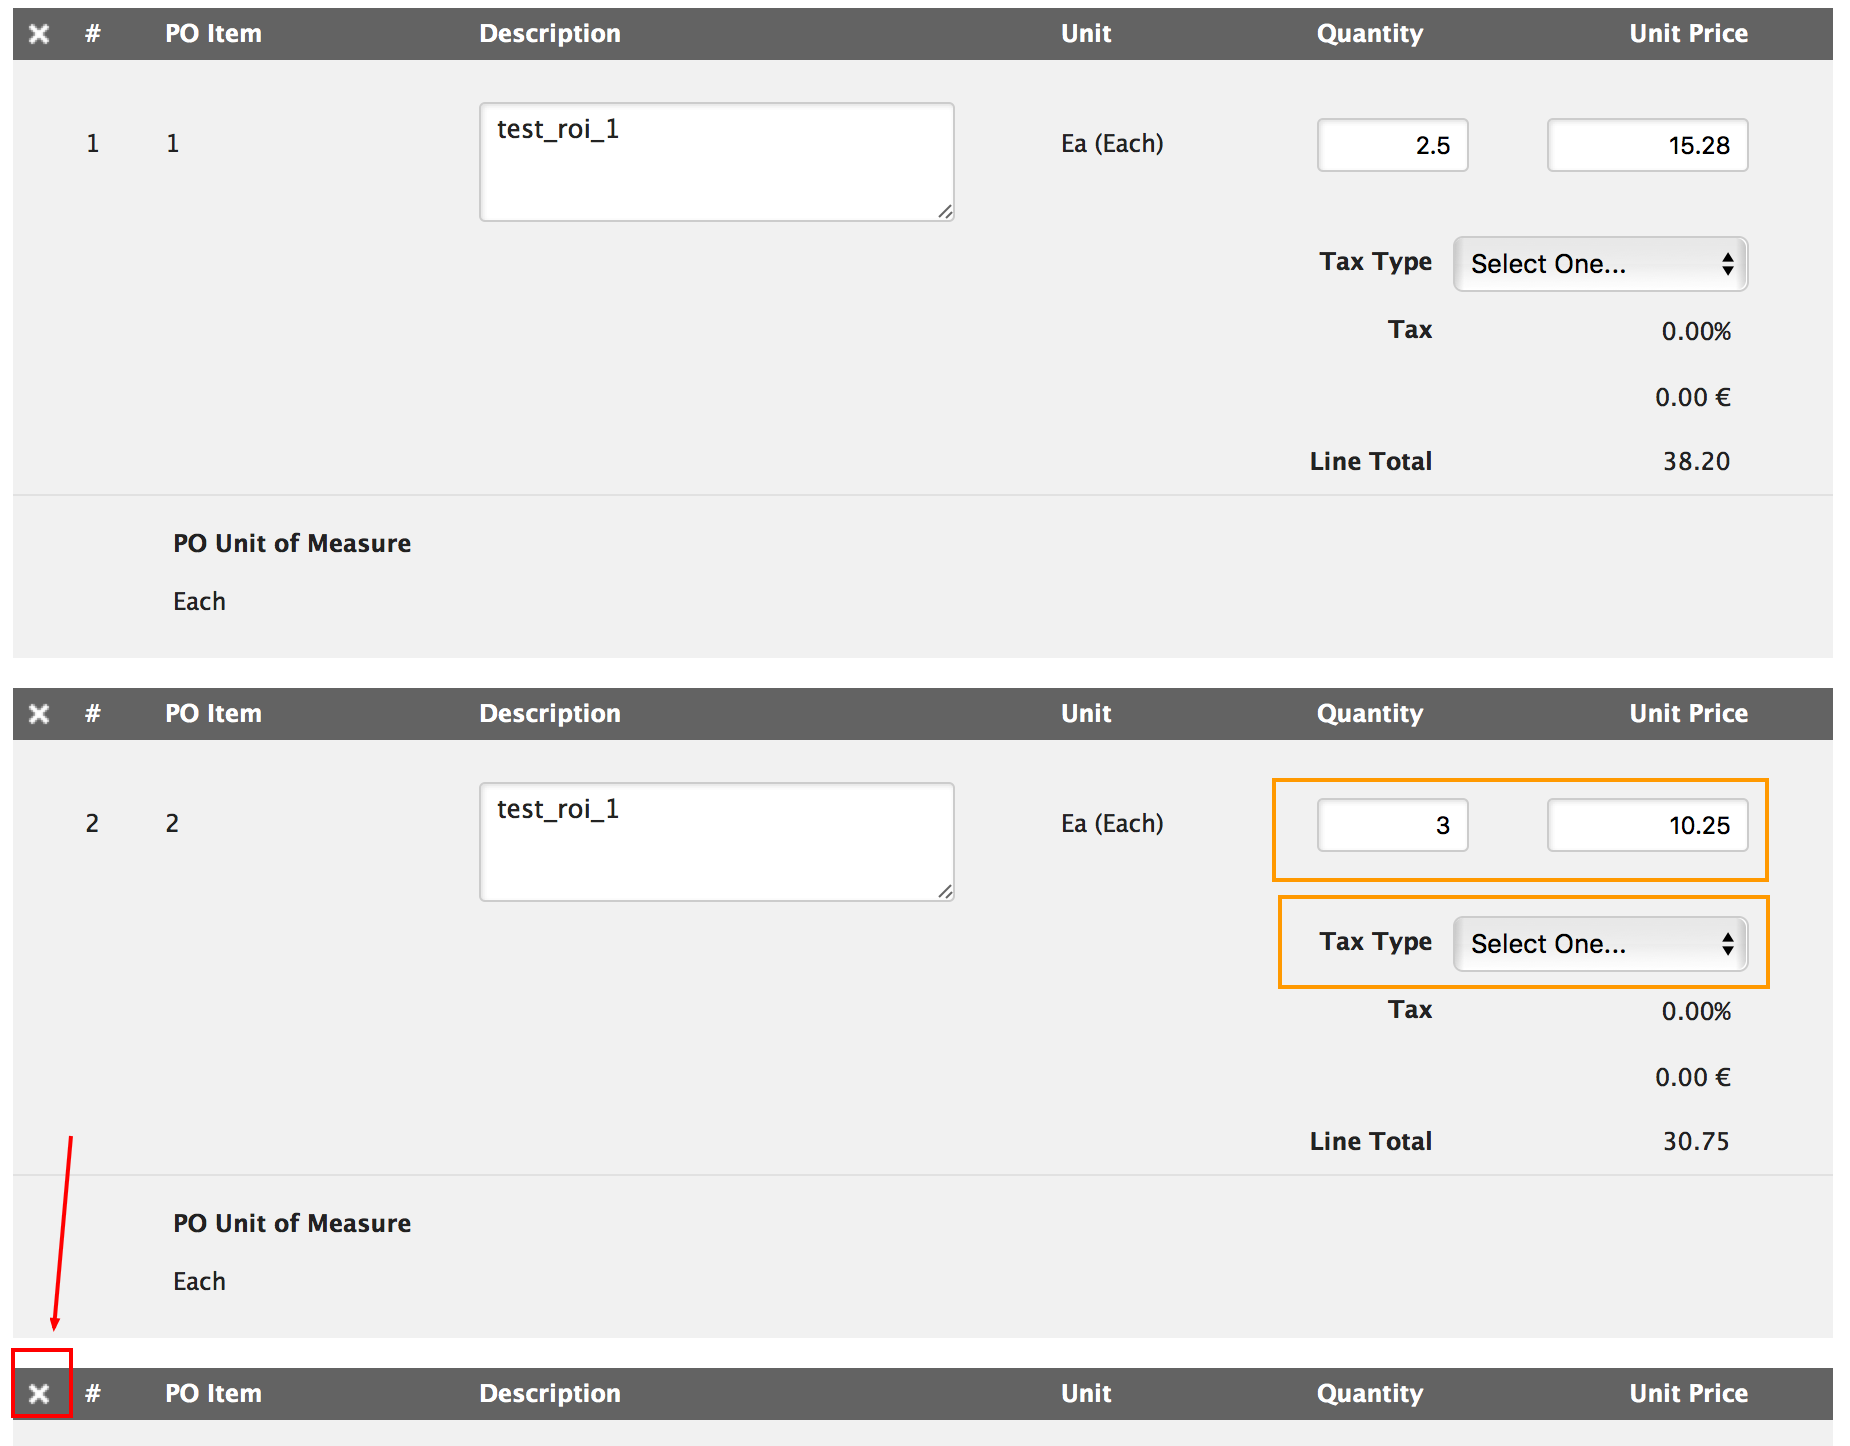Screen dimensions: 1850x1446
Task: Select the Line Total value 30.75
Action: pos(1696,1141)
